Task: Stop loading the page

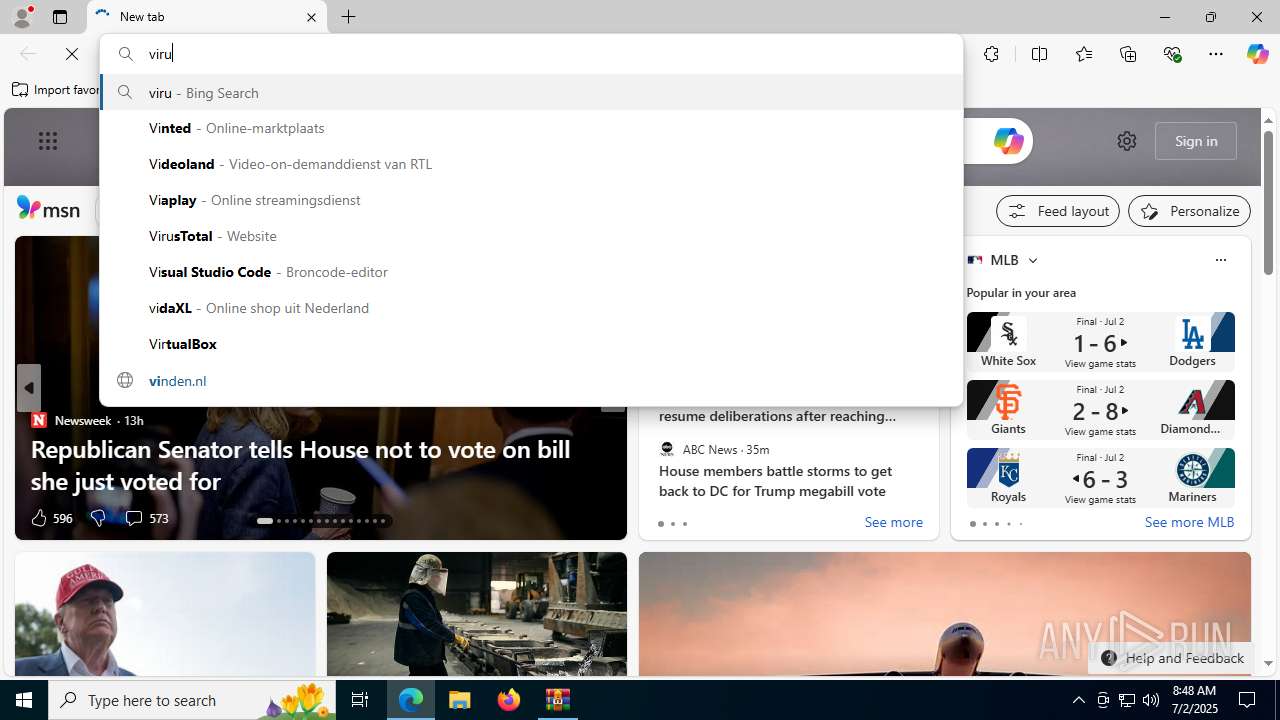Action: pyautogui.click(x=72, y=54)
